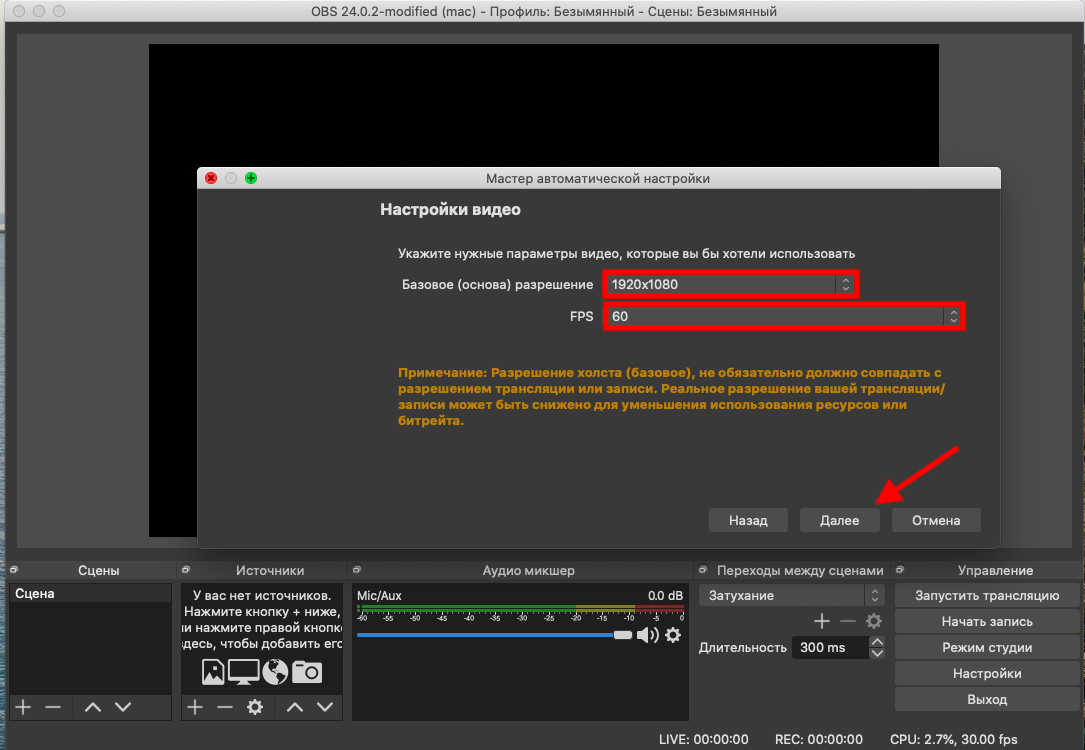Click the REC: 00:00:00 status text
The height and width of the screenshot is (750, 1085).
tap(819, 739)
